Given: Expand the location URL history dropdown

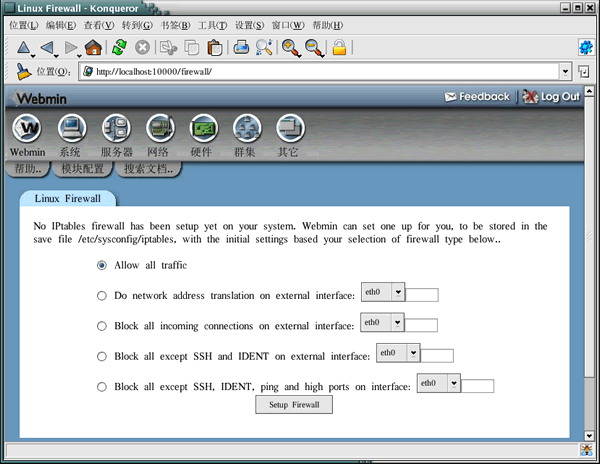Looking at the screenshot, I should pyautogui.click(x=565, y=72).
